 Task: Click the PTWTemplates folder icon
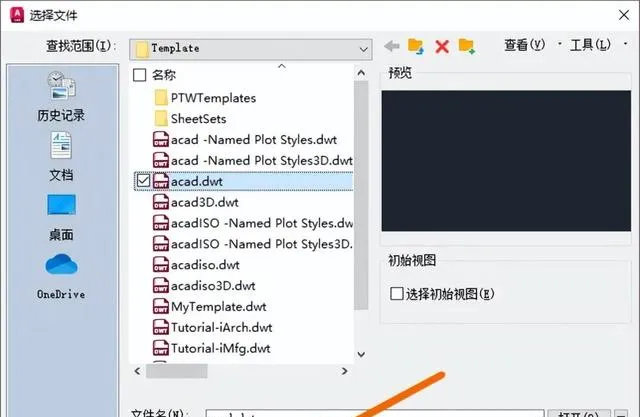(x=161, y=98)
